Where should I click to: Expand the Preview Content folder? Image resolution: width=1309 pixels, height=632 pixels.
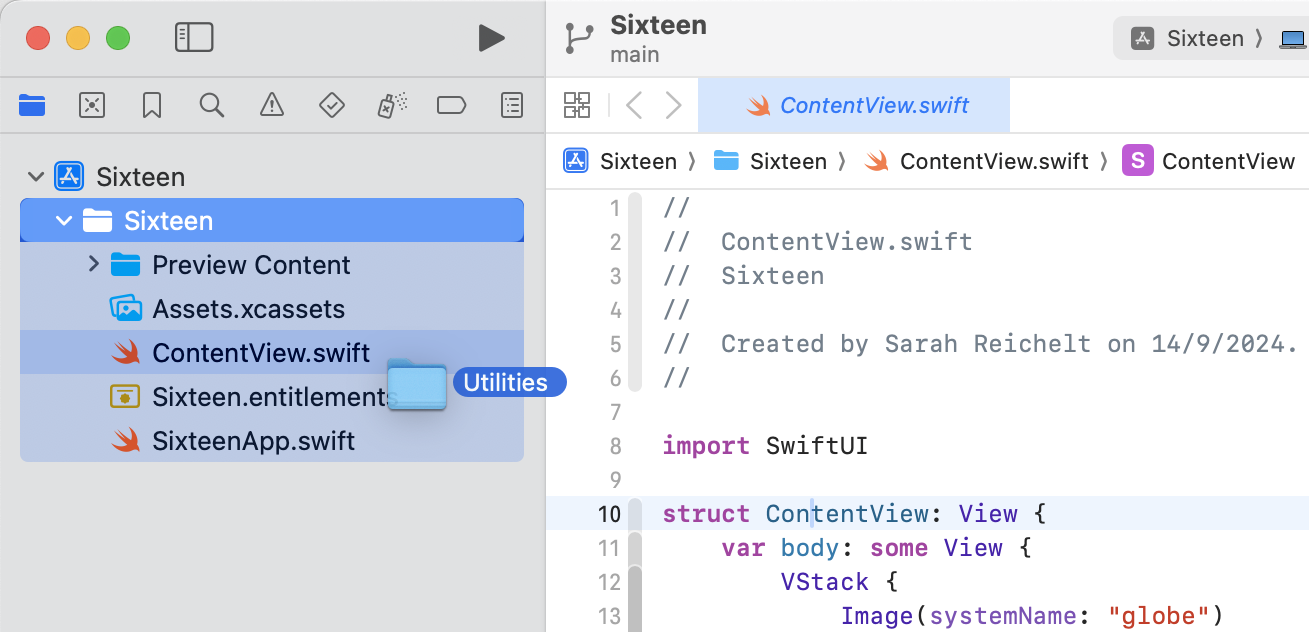(92, 264)
